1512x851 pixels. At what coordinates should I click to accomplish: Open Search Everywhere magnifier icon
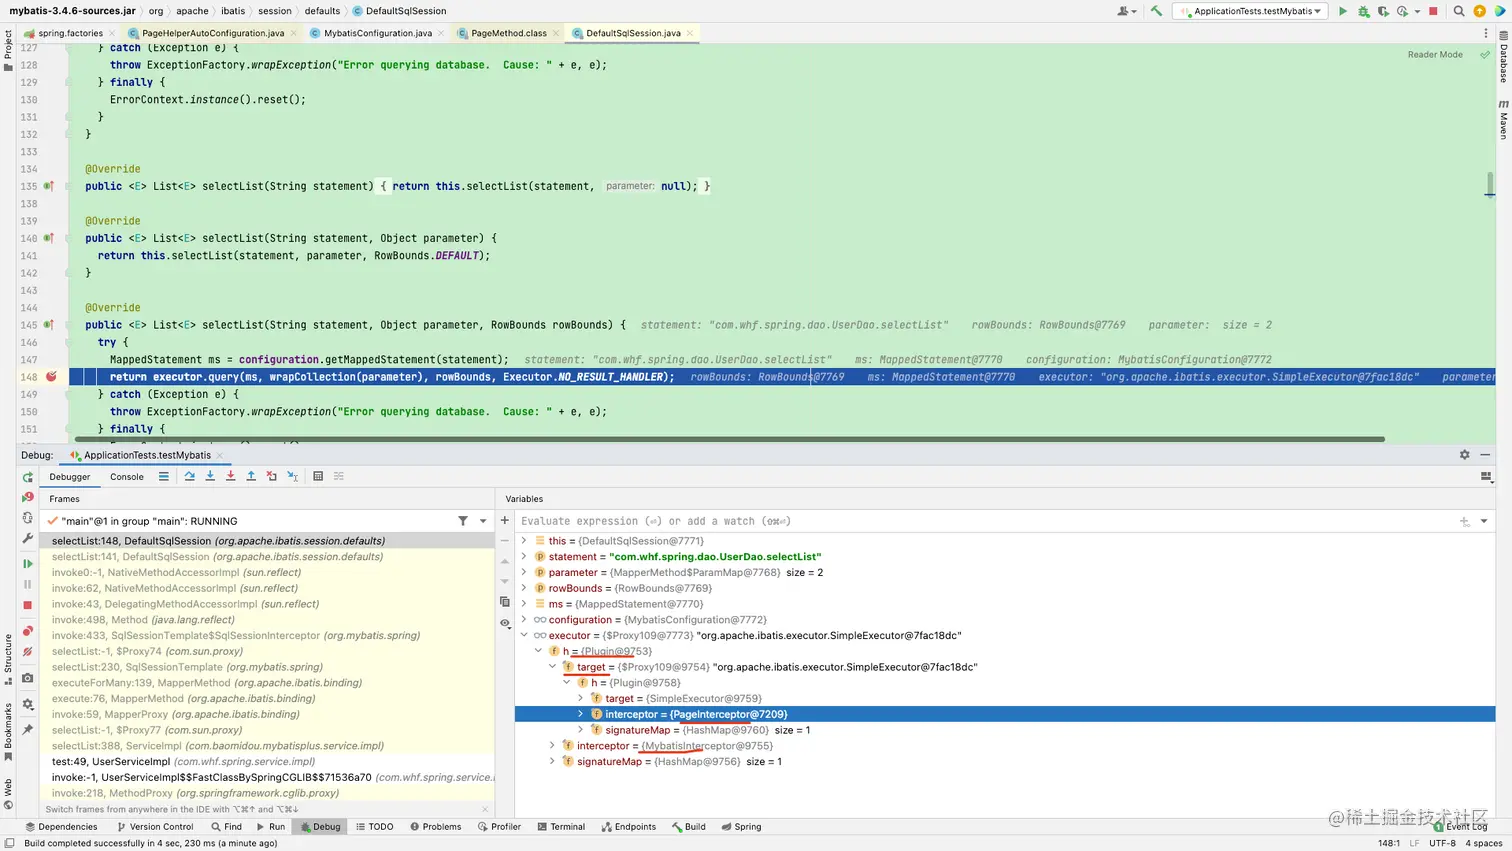(1459, 11)
